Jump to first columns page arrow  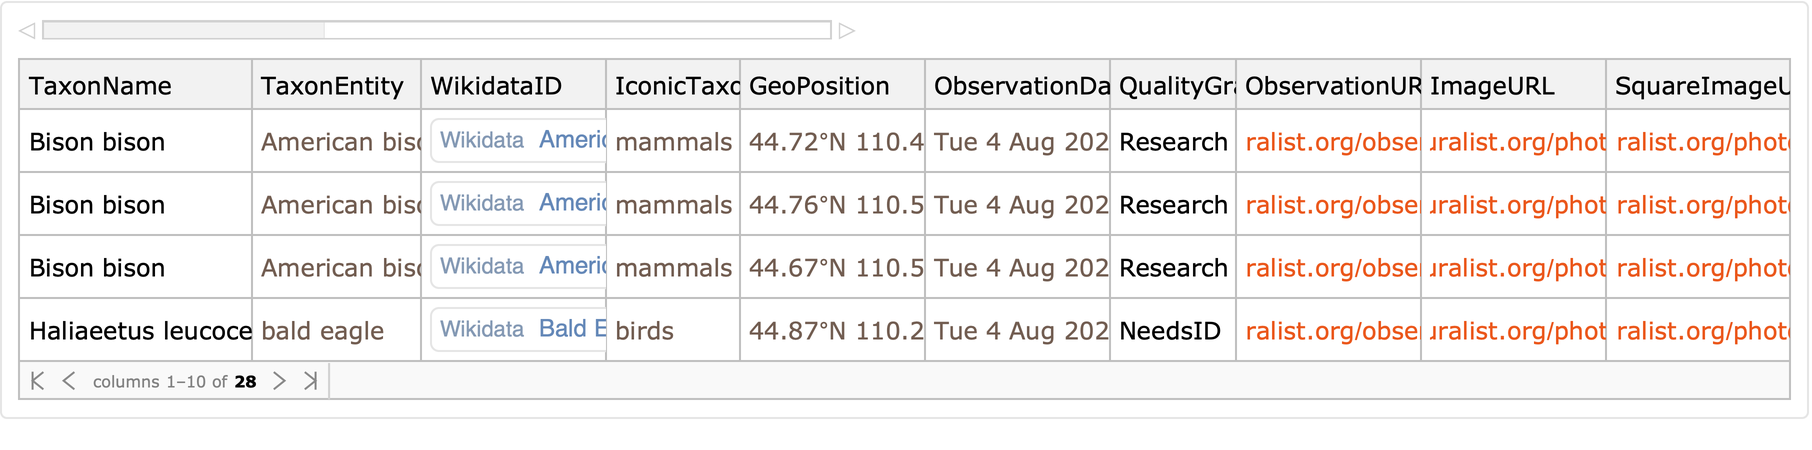37,381
